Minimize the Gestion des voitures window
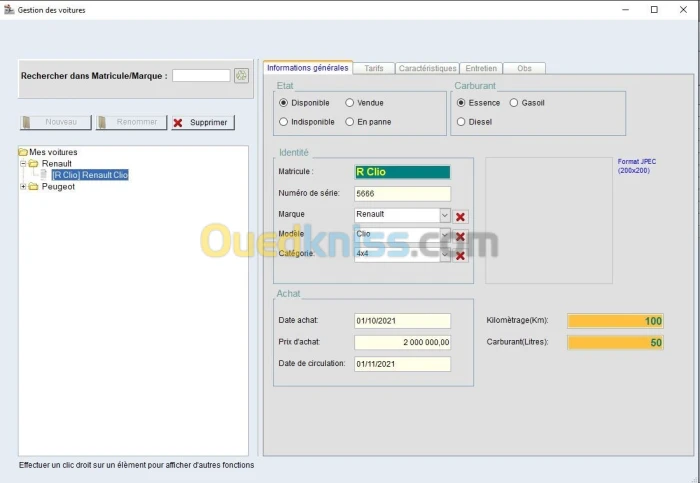 [x=625, y=9]
